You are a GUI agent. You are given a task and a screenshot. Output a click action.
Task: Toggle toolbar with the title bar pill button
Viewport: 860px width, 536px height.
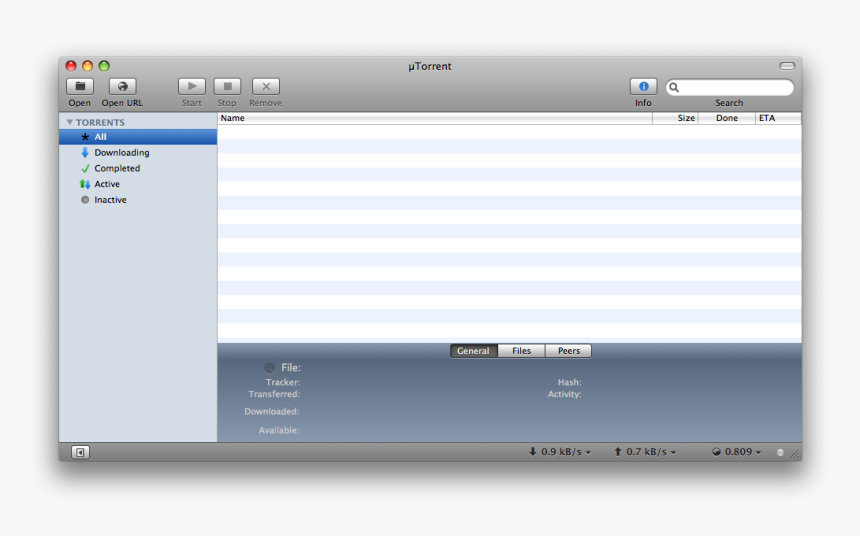pos(787,66)
